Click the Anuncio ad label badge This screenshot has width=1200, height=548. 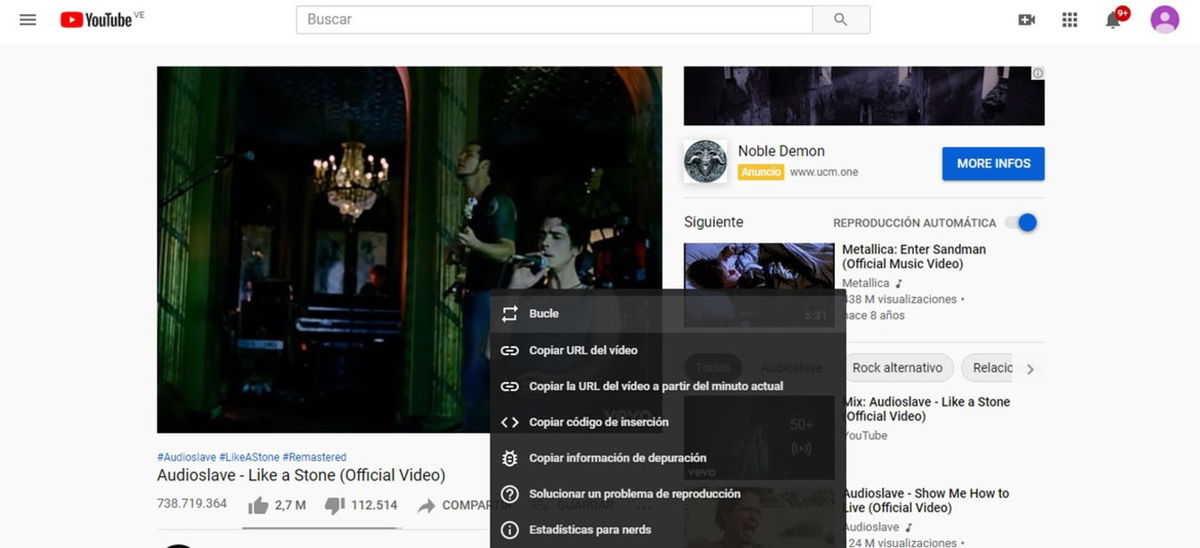point(761,172)
